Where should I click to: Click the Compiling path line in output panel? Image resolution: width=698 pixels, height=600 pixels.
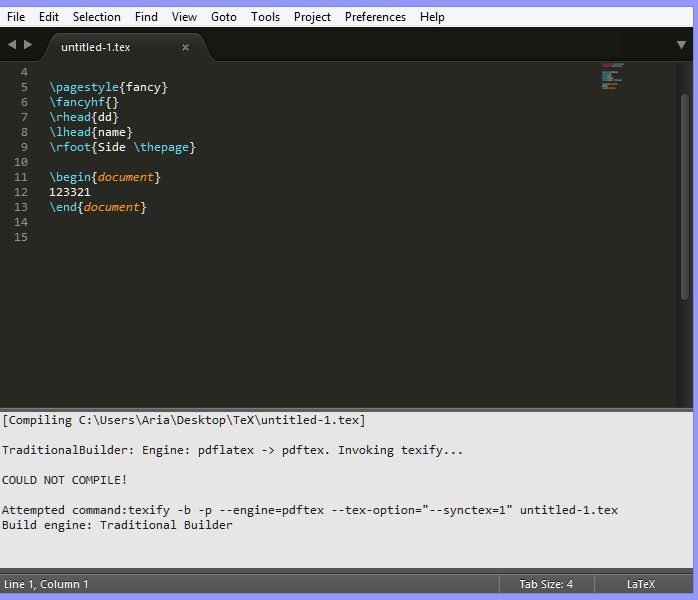click(184, 420)
